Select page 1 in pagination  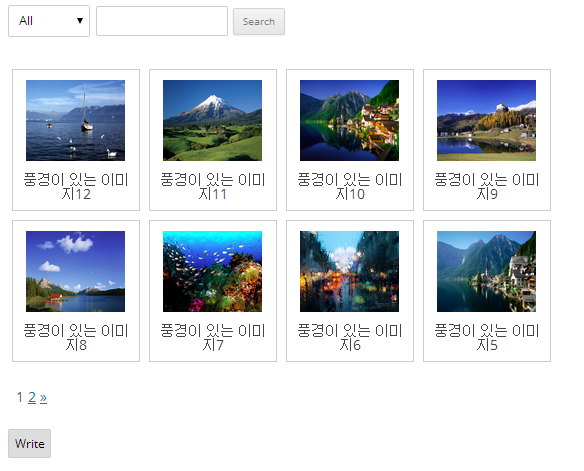tap(20, 397)
